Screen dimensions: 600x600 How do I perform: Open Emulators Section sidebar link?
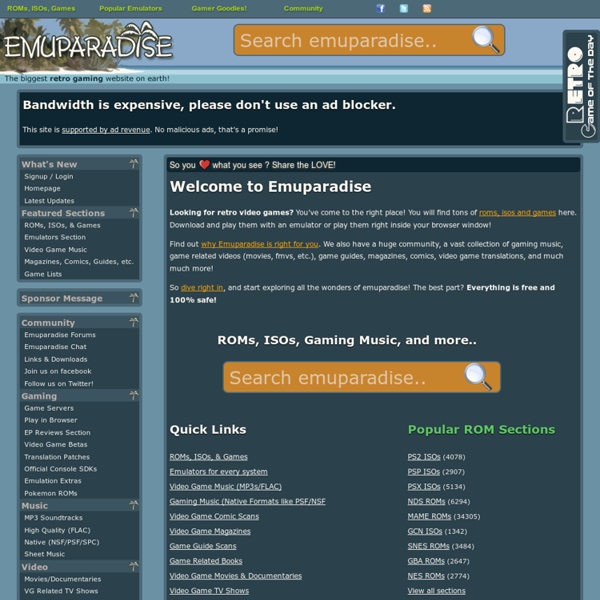click(55, 237)
